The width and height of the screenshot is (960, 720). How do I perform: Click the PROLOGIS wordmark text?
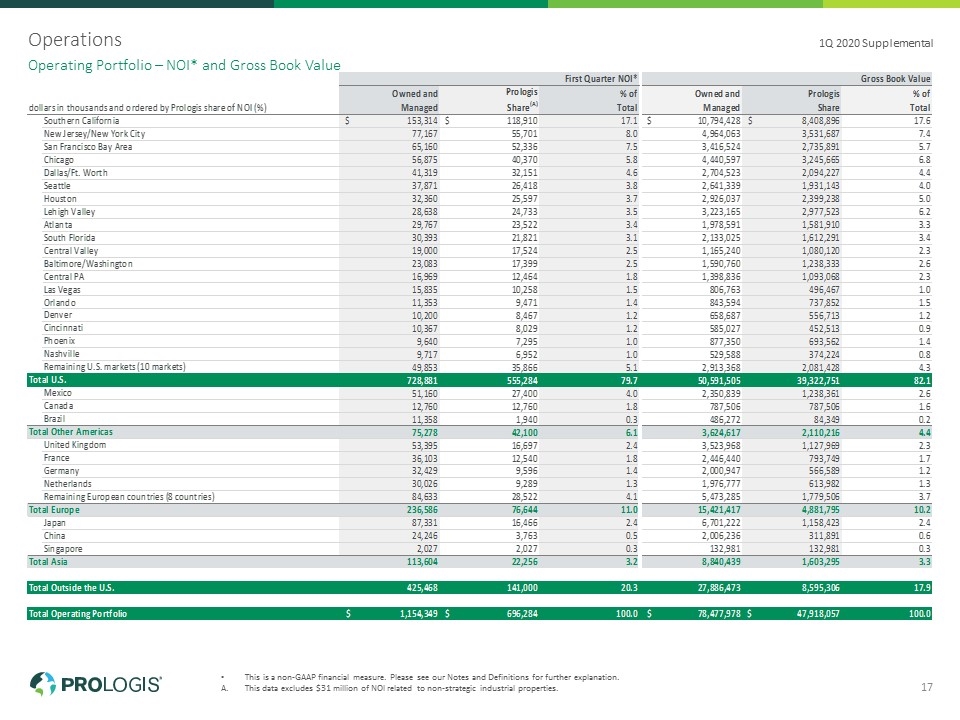click(x=111, y=684)
